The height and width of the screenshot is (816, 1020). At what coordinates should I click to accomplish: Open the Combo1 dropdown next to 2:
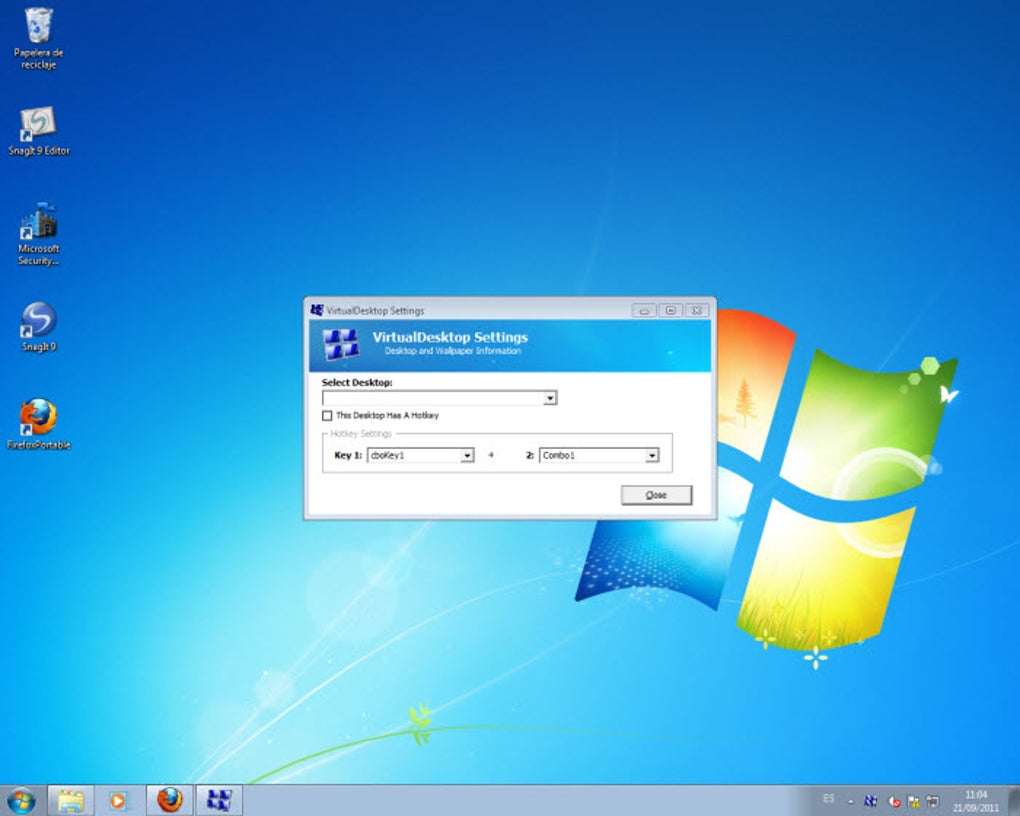click(653, 455)
